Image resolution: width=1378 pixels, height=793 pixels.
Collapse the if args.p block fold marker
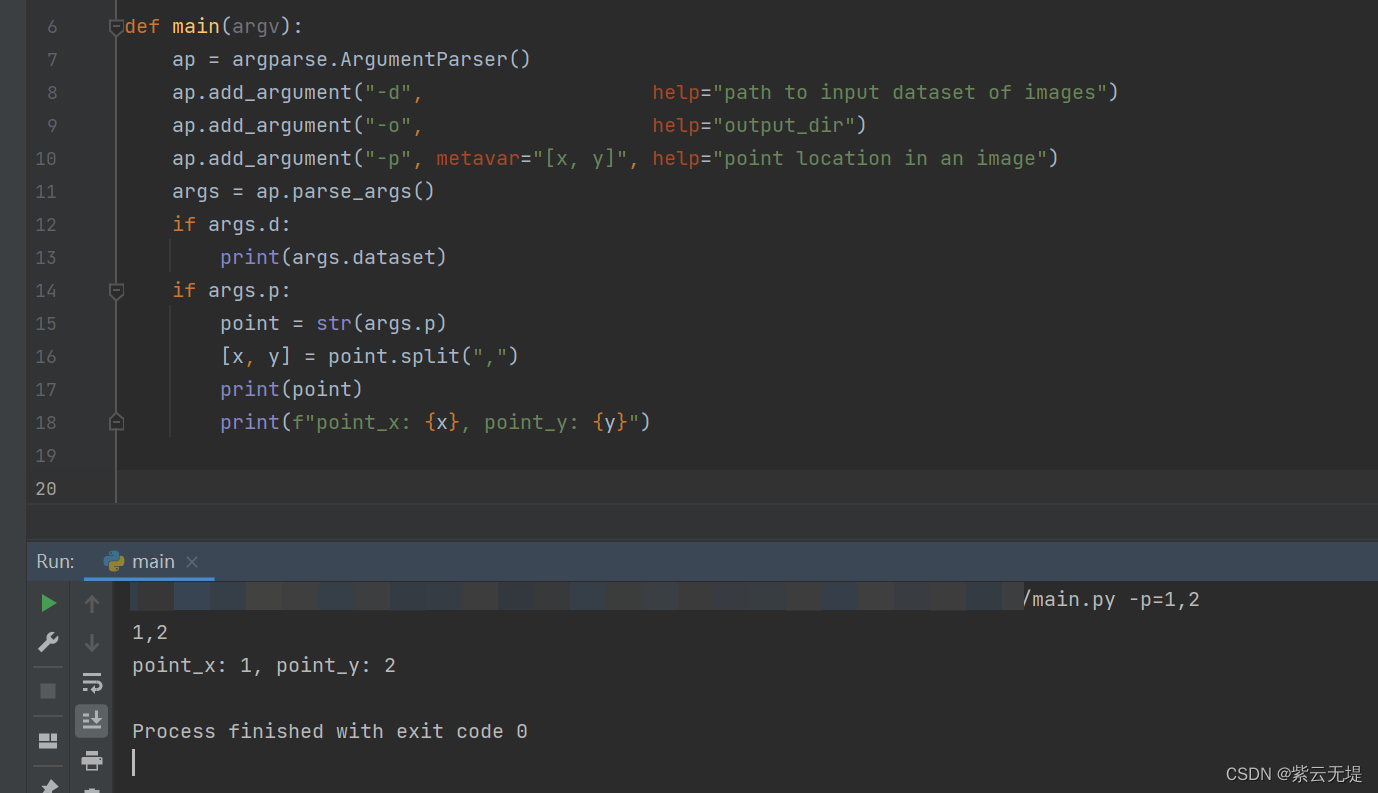pyautogui.click(x=116, y=291)
